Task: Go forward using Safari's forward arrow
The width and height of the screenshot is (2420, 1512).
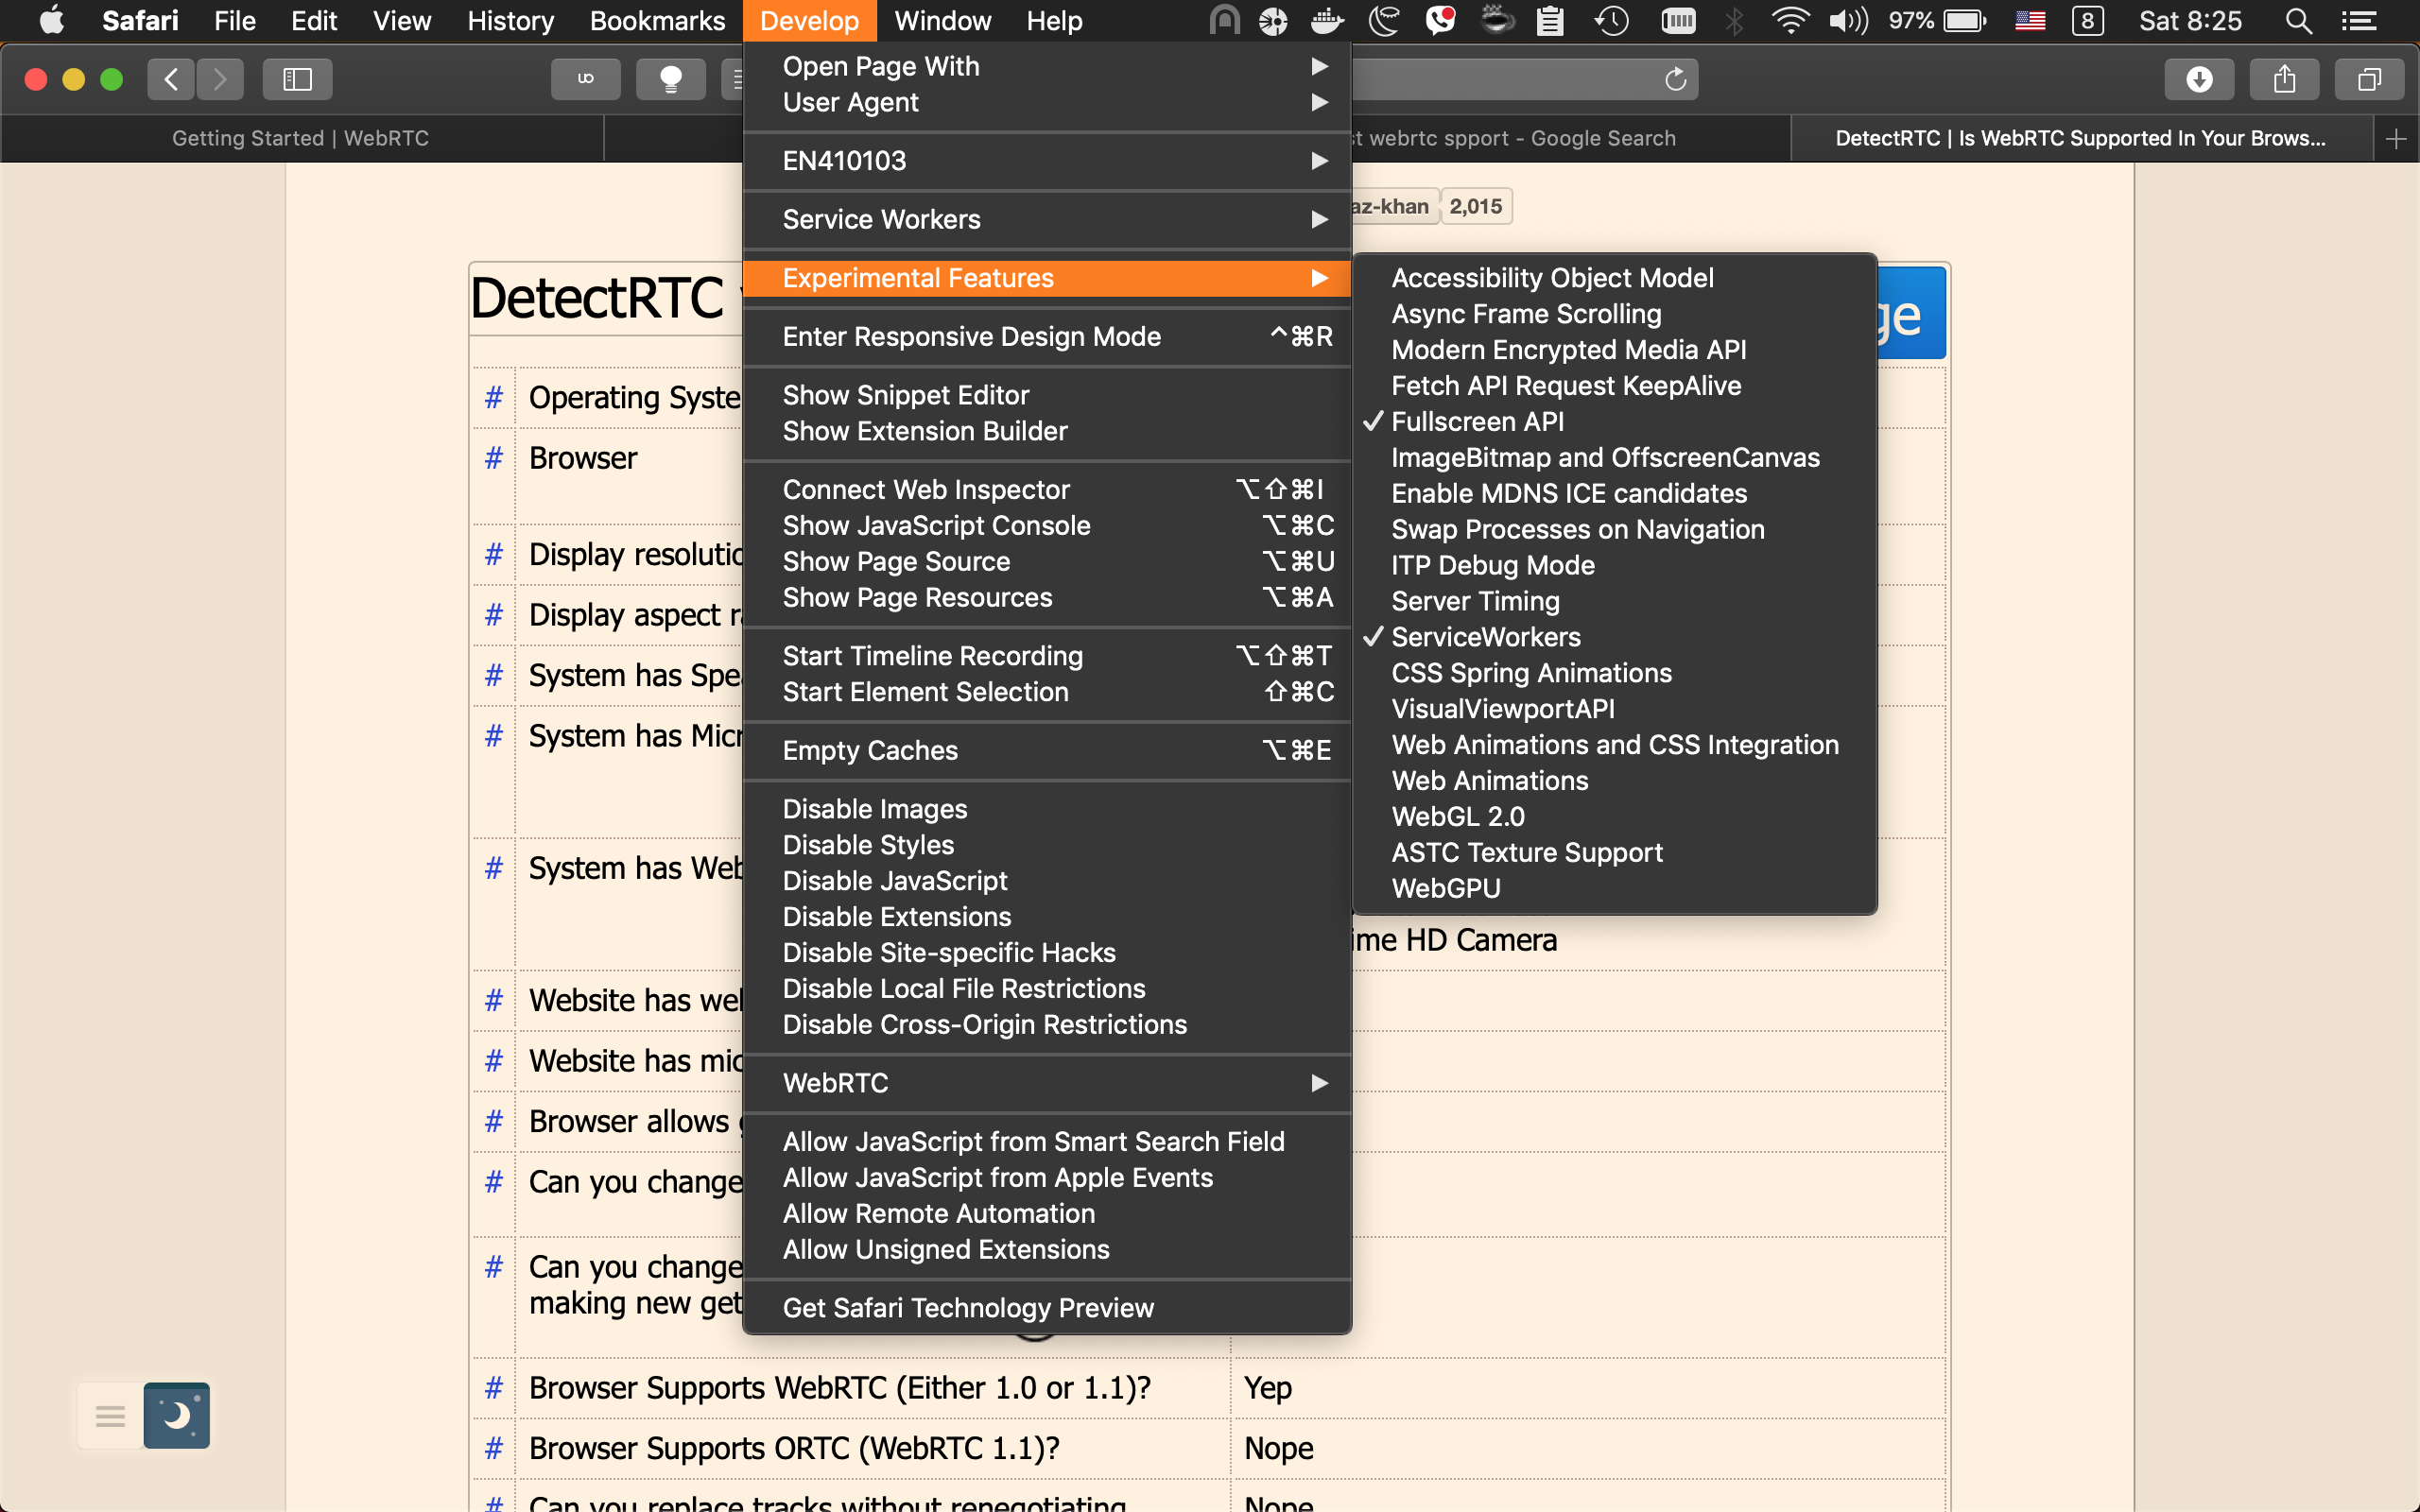Action: point(220,79)
